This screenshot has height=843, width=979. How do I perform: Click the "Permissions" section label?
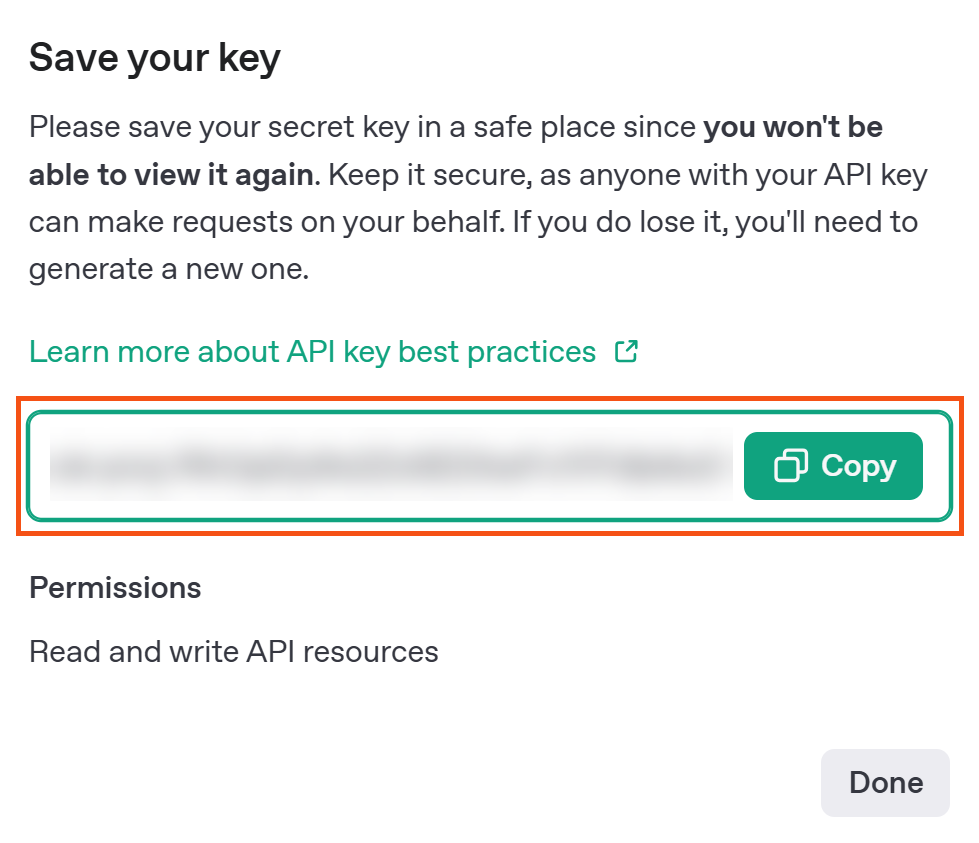pyautogui.click(x=115, y=588)
